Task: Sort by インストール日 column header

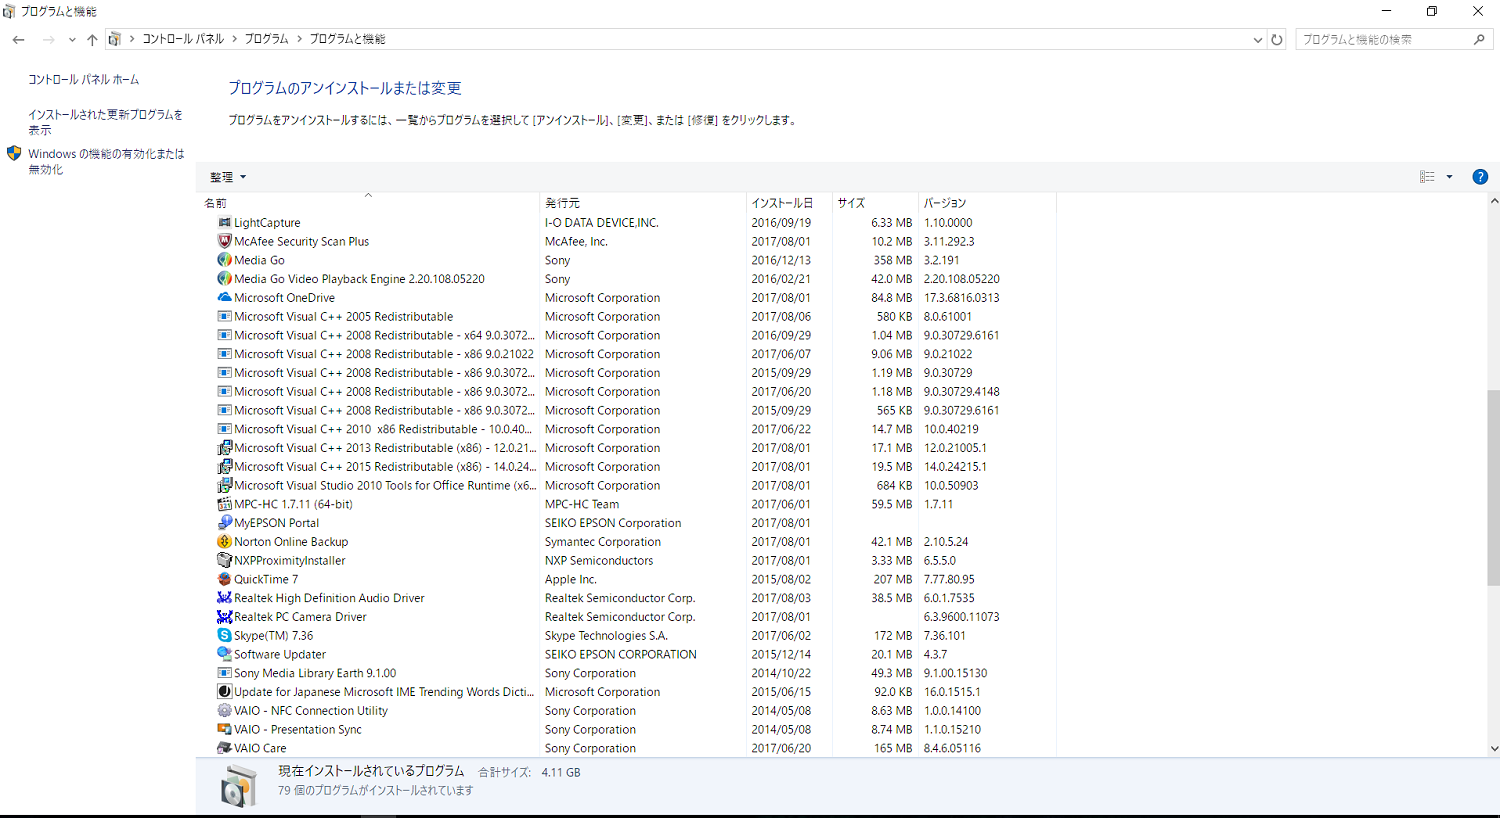Action: tap(782, 203)
